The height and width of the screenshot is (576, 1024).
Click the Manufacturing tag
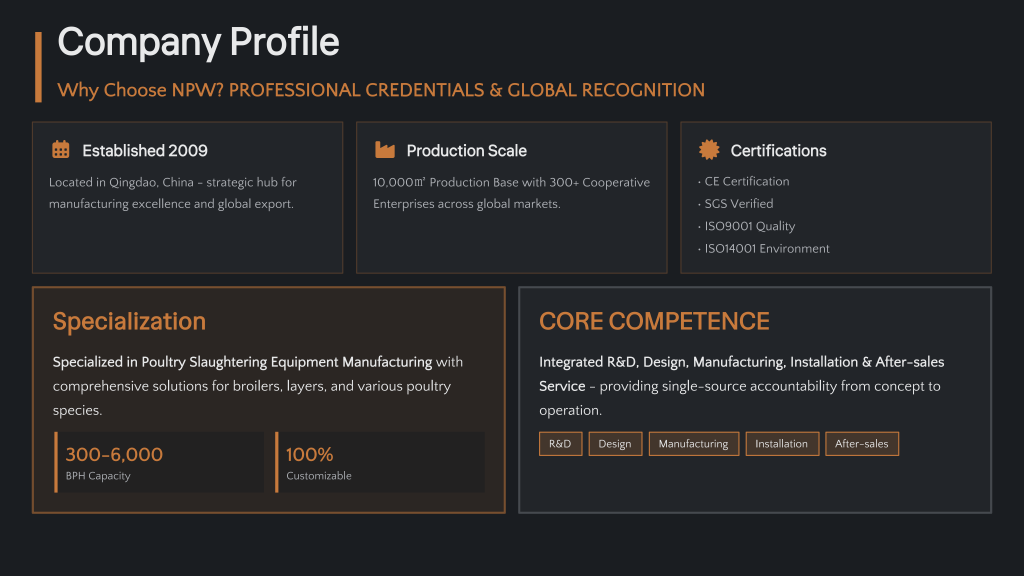coord(693,444)
